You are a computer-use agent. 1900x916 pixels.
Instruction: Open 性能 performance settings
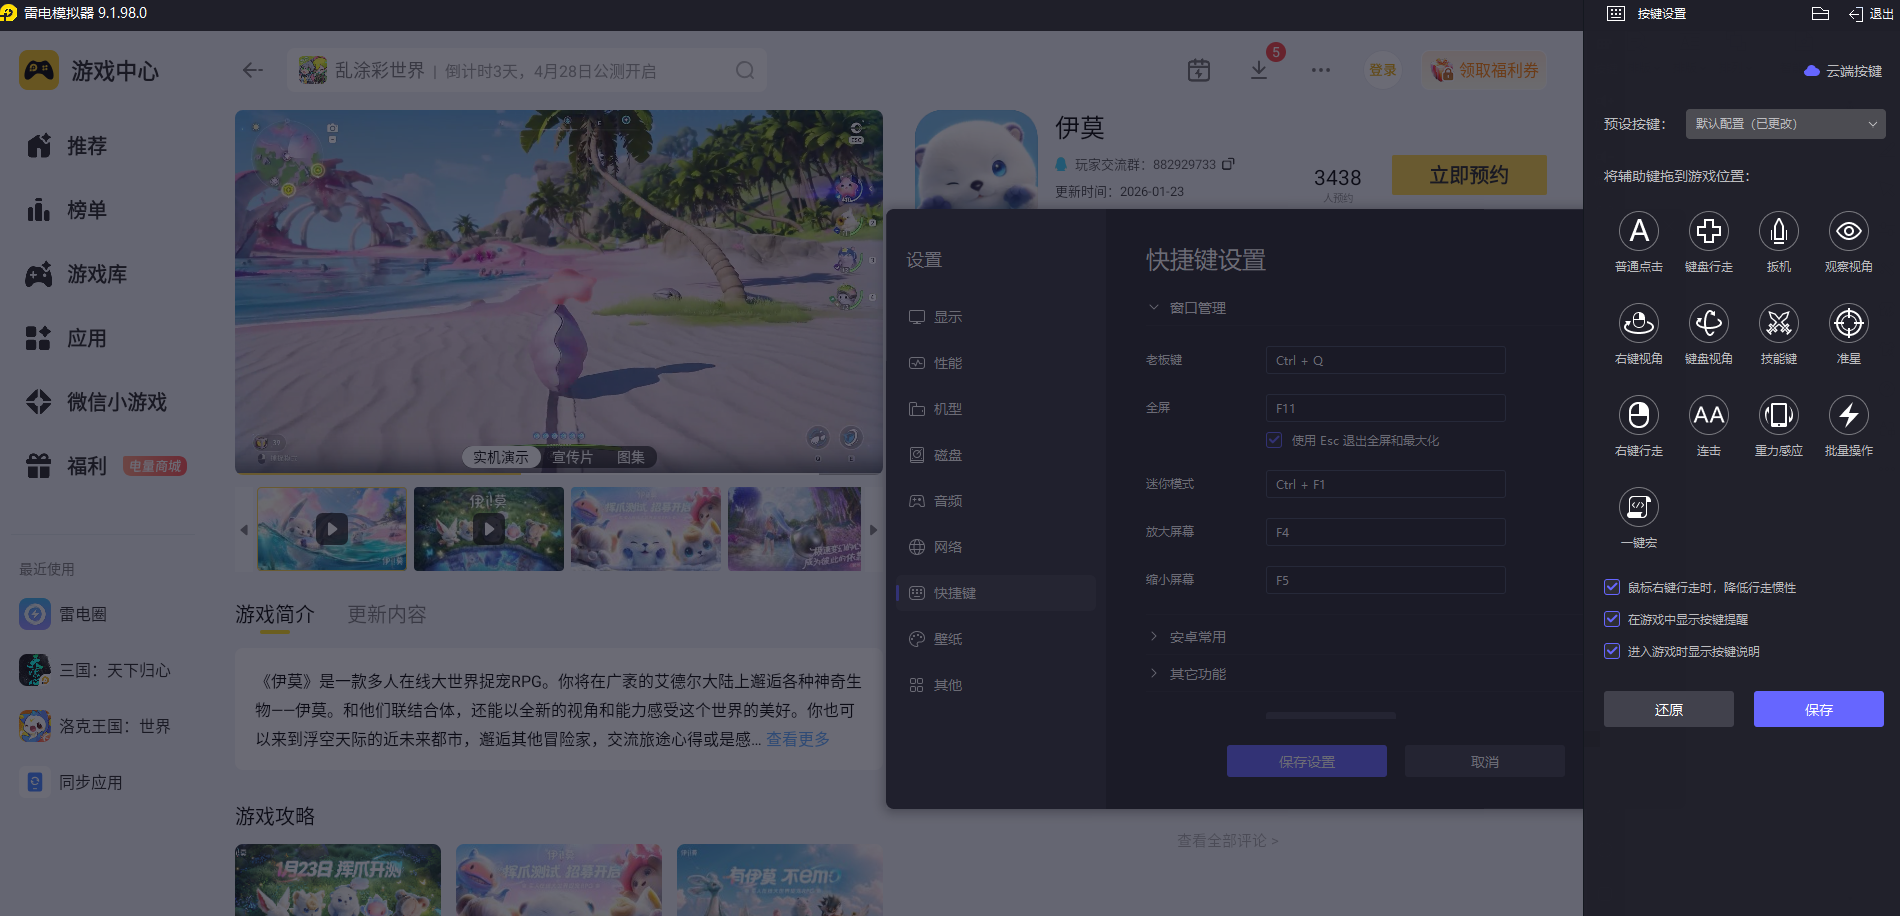click(996, 363)
